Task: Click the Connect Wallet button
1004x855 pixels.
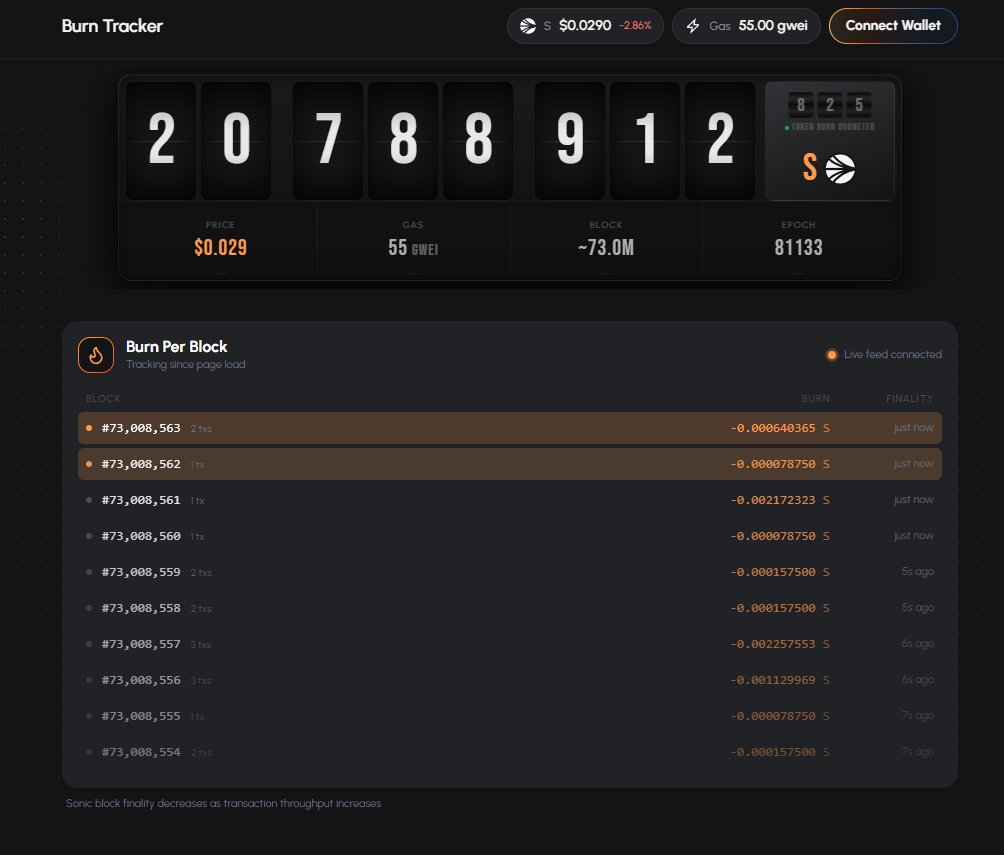Action: coord(893,26)
